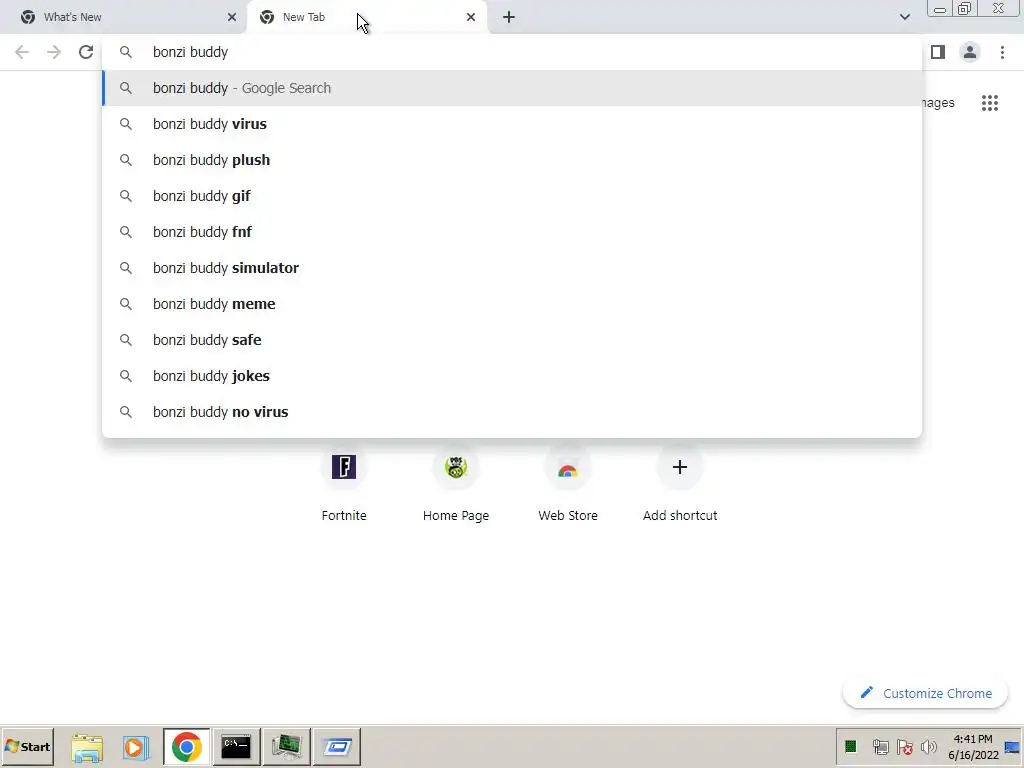
Task: Open the Fortnite shortcut icon
Action: click(x=344, y=467)
